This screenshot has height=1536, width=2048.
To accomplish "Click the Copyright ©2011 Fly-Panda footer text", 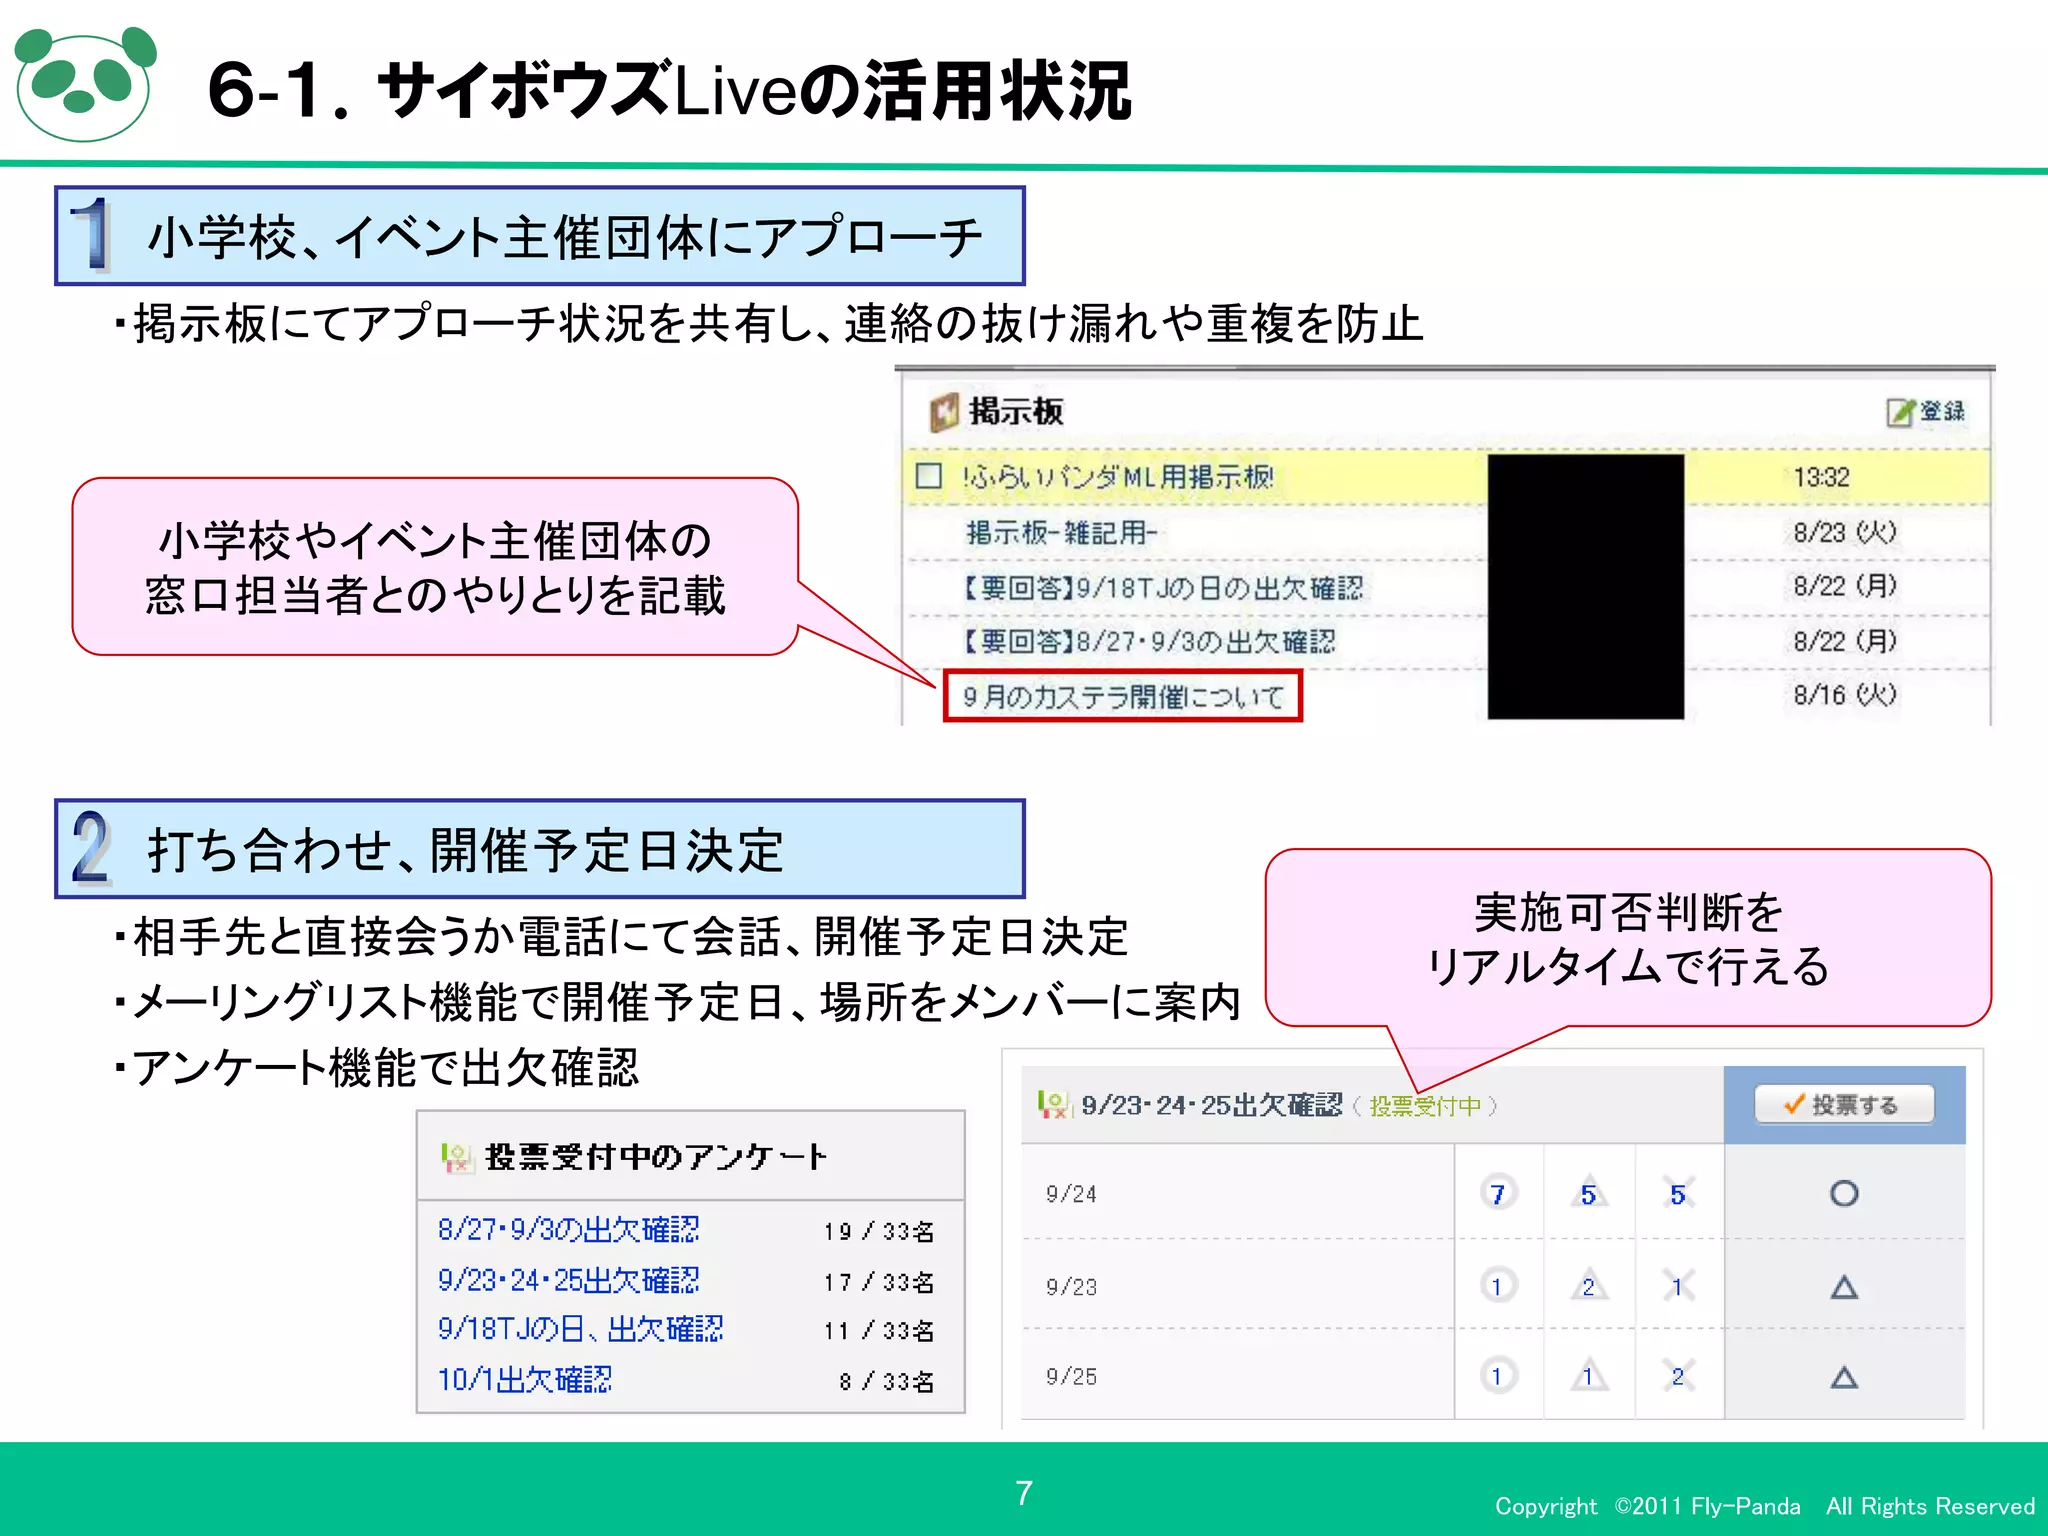I will tap(1765, 1506).
